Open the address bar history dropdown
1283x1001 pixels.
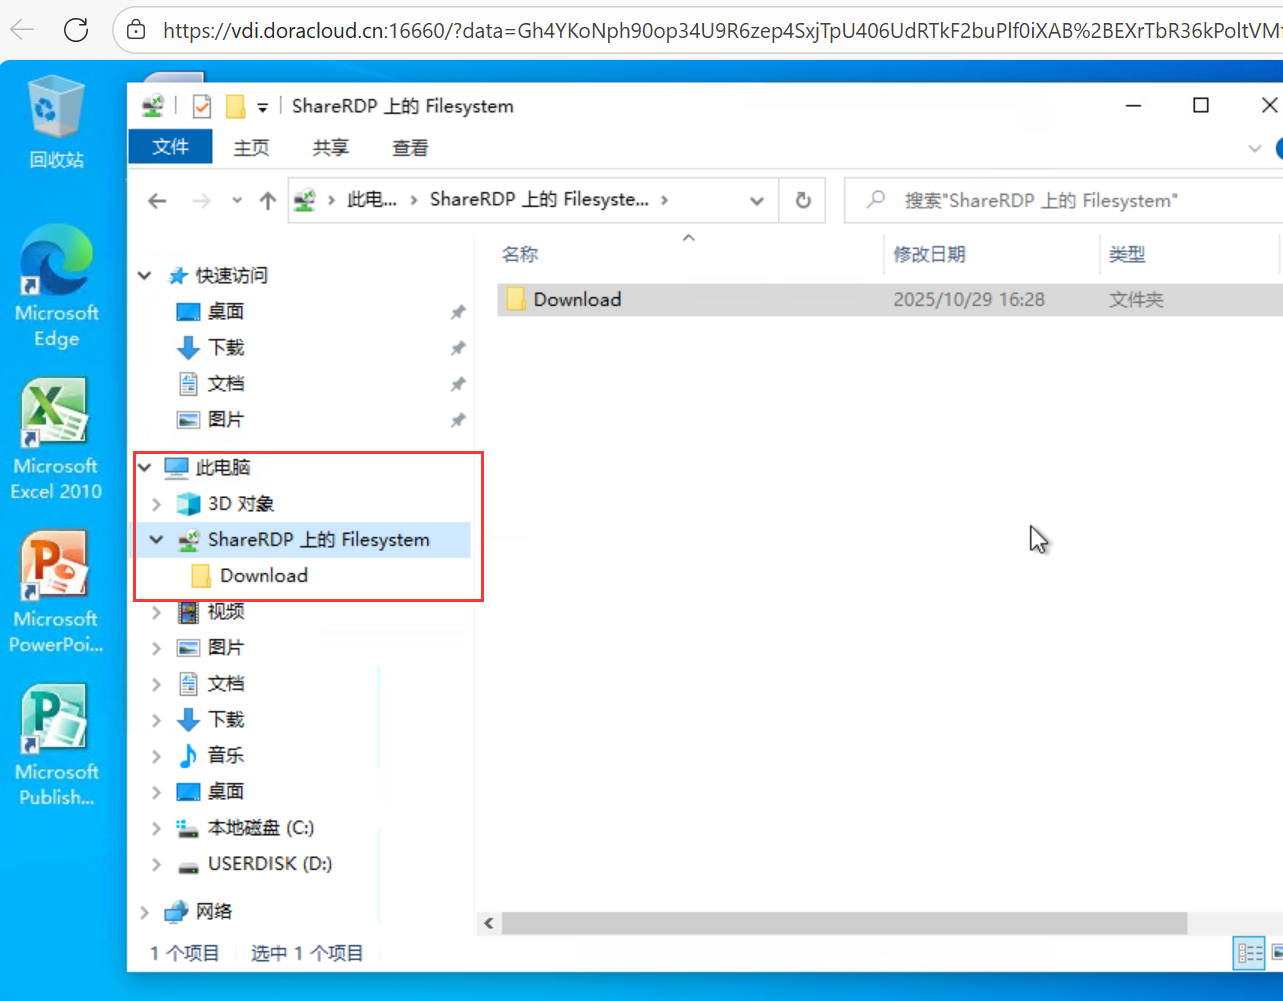[757, 201]
